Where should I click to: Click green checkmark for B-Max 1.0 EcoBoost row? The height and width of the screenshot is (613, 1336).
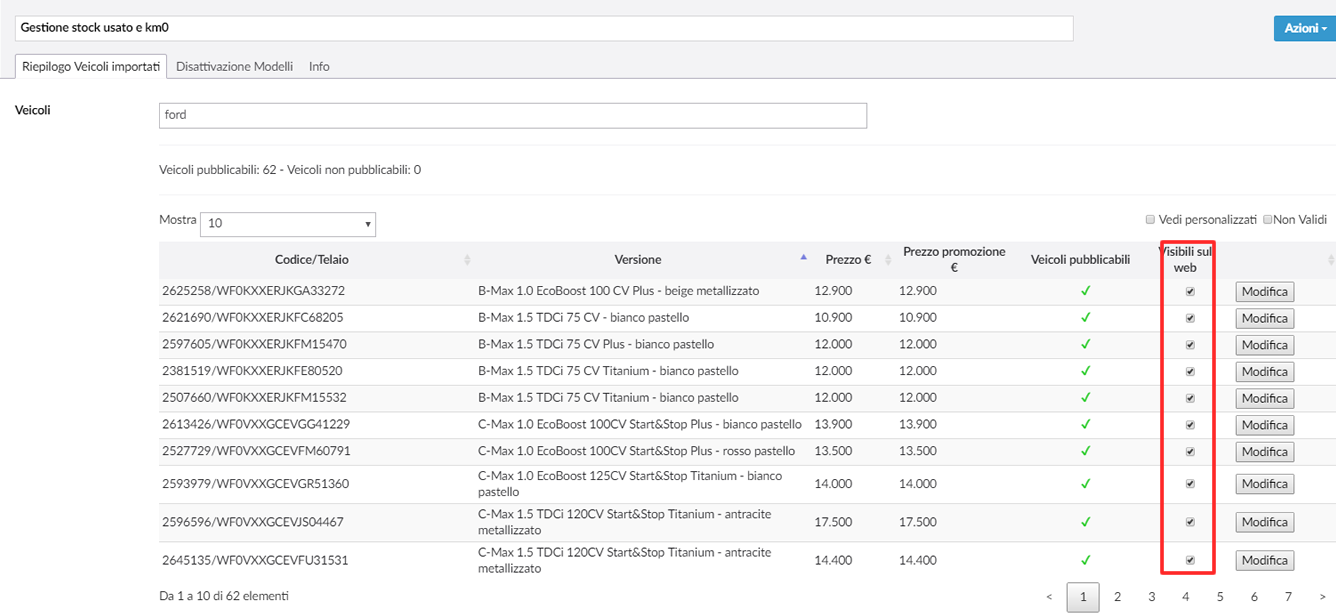point(1085,291)
